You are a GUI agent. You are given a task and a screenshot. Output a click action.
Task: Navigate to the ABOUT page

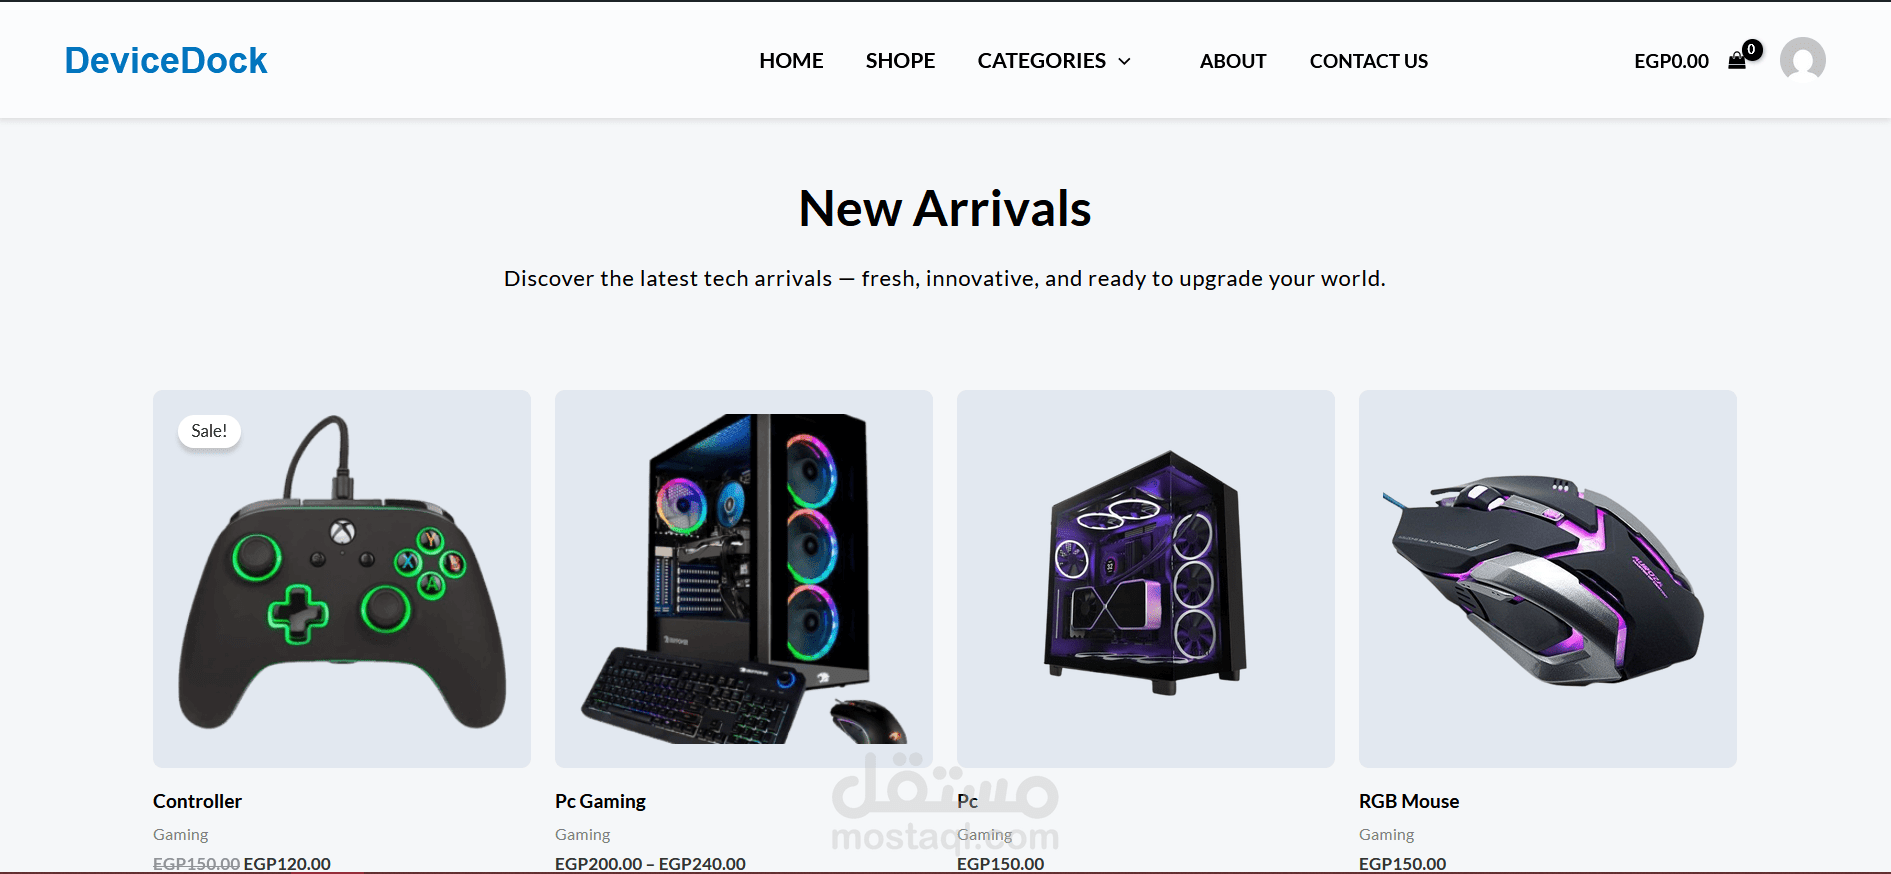coord(1233,61)
